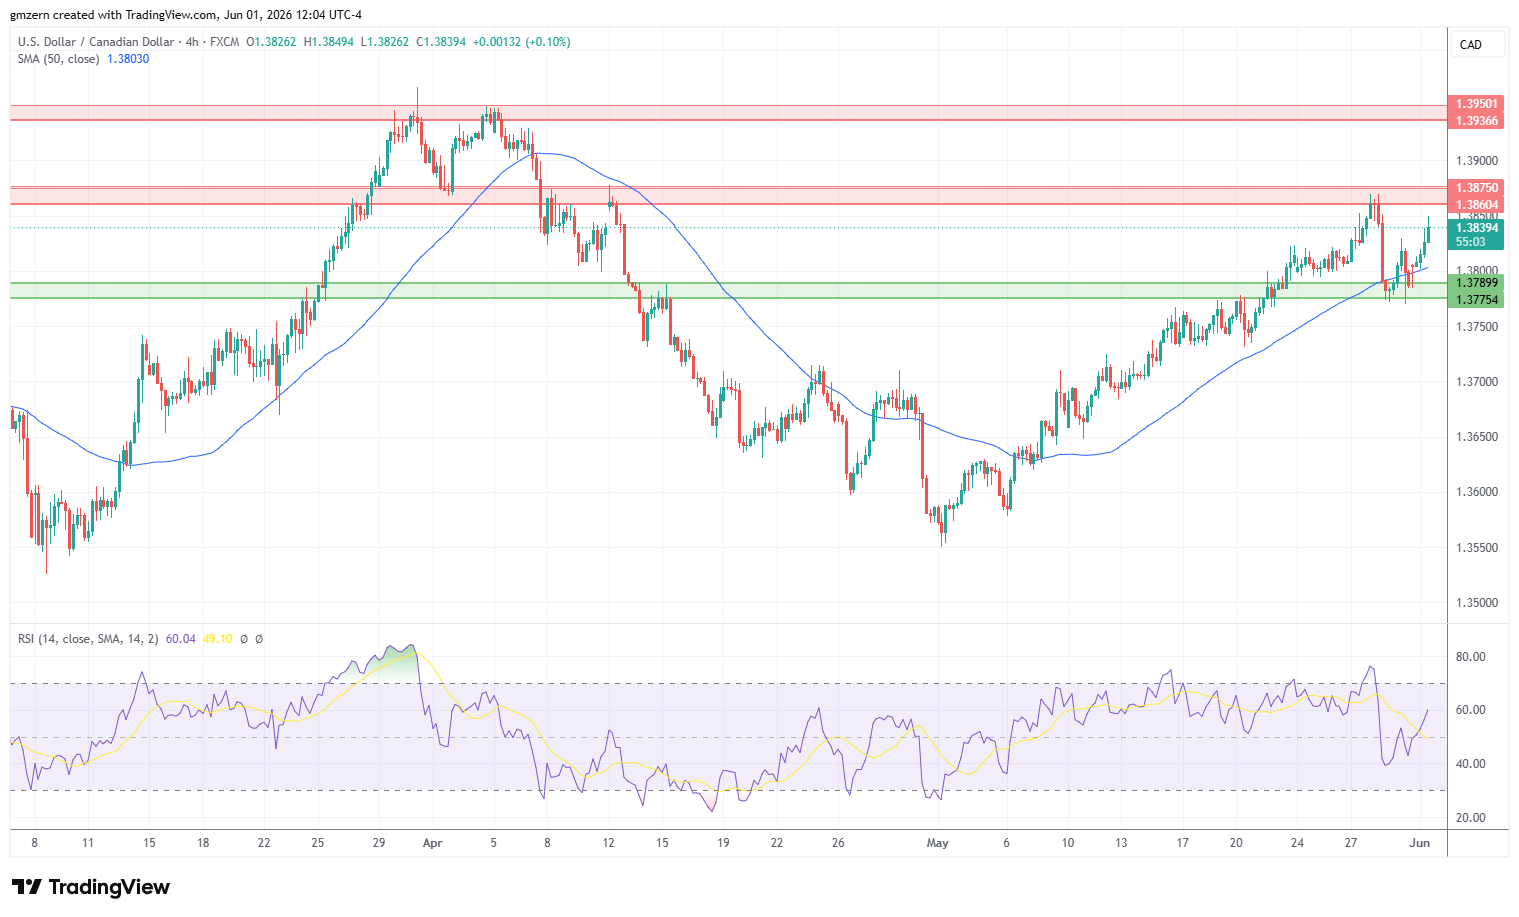Screen dimensions: 1519x917
Task: Click the 55:03 bar countdown timer
Action: (x=1470, y=242)
